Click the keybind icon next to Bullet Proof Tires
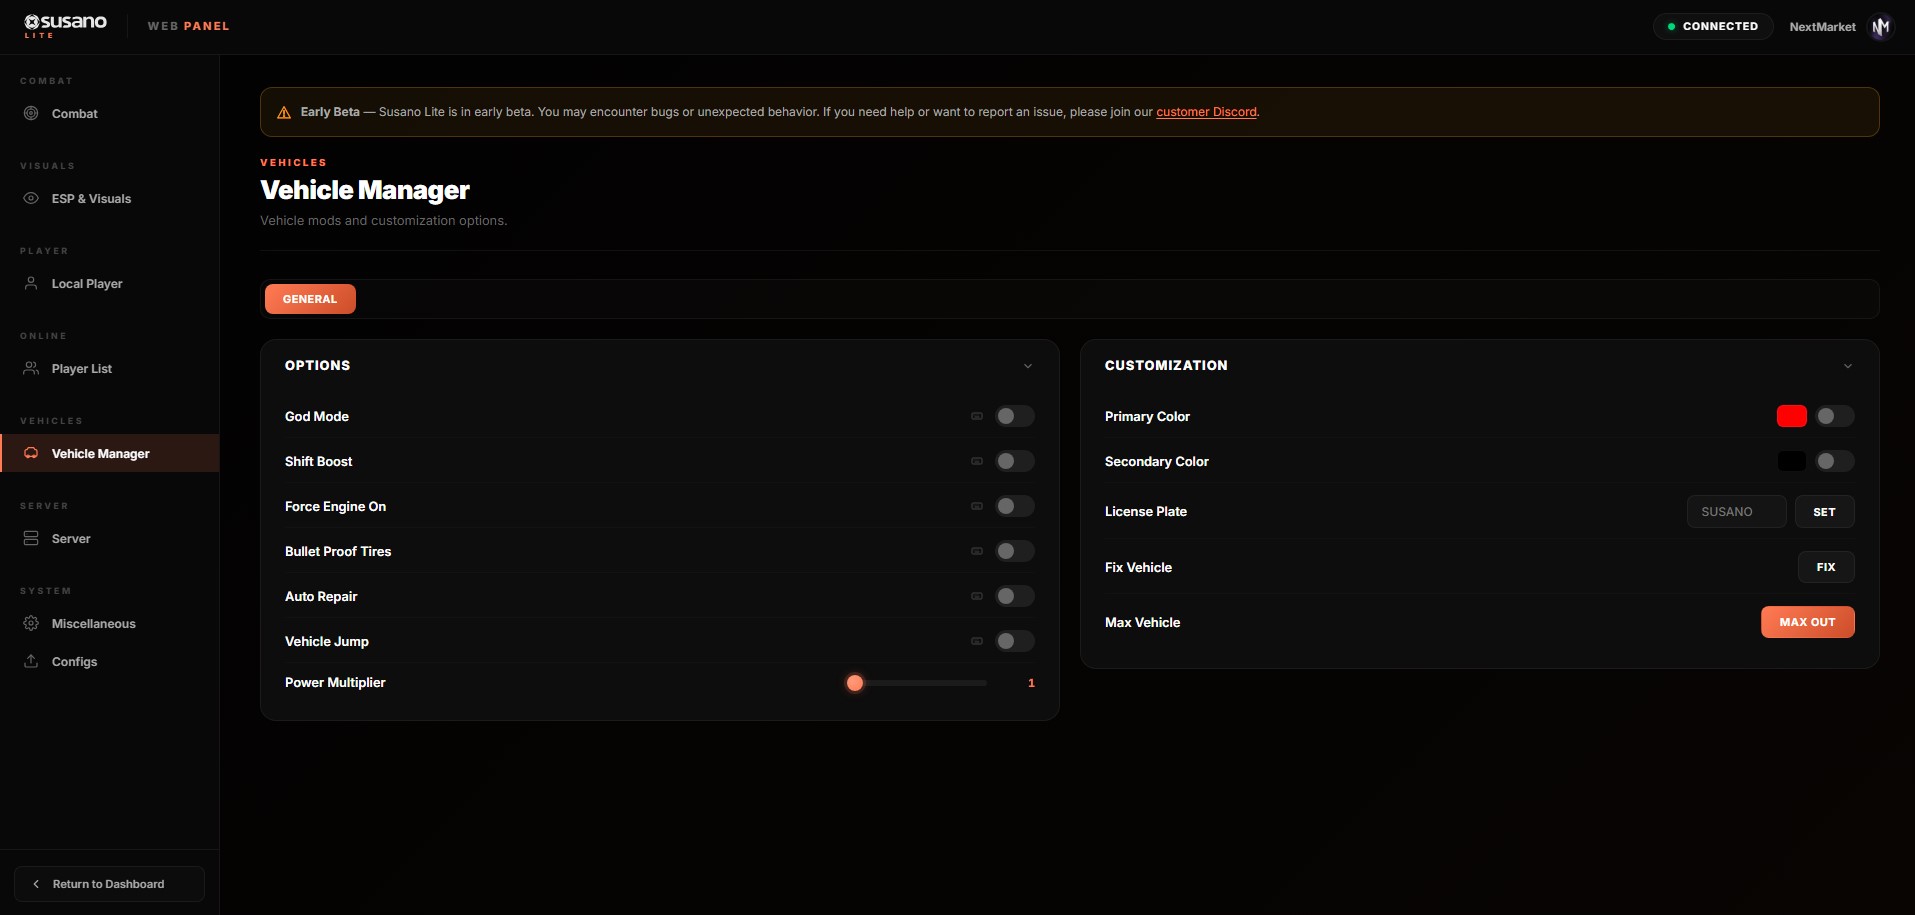The image size is (1915, 915). point(977,551)
